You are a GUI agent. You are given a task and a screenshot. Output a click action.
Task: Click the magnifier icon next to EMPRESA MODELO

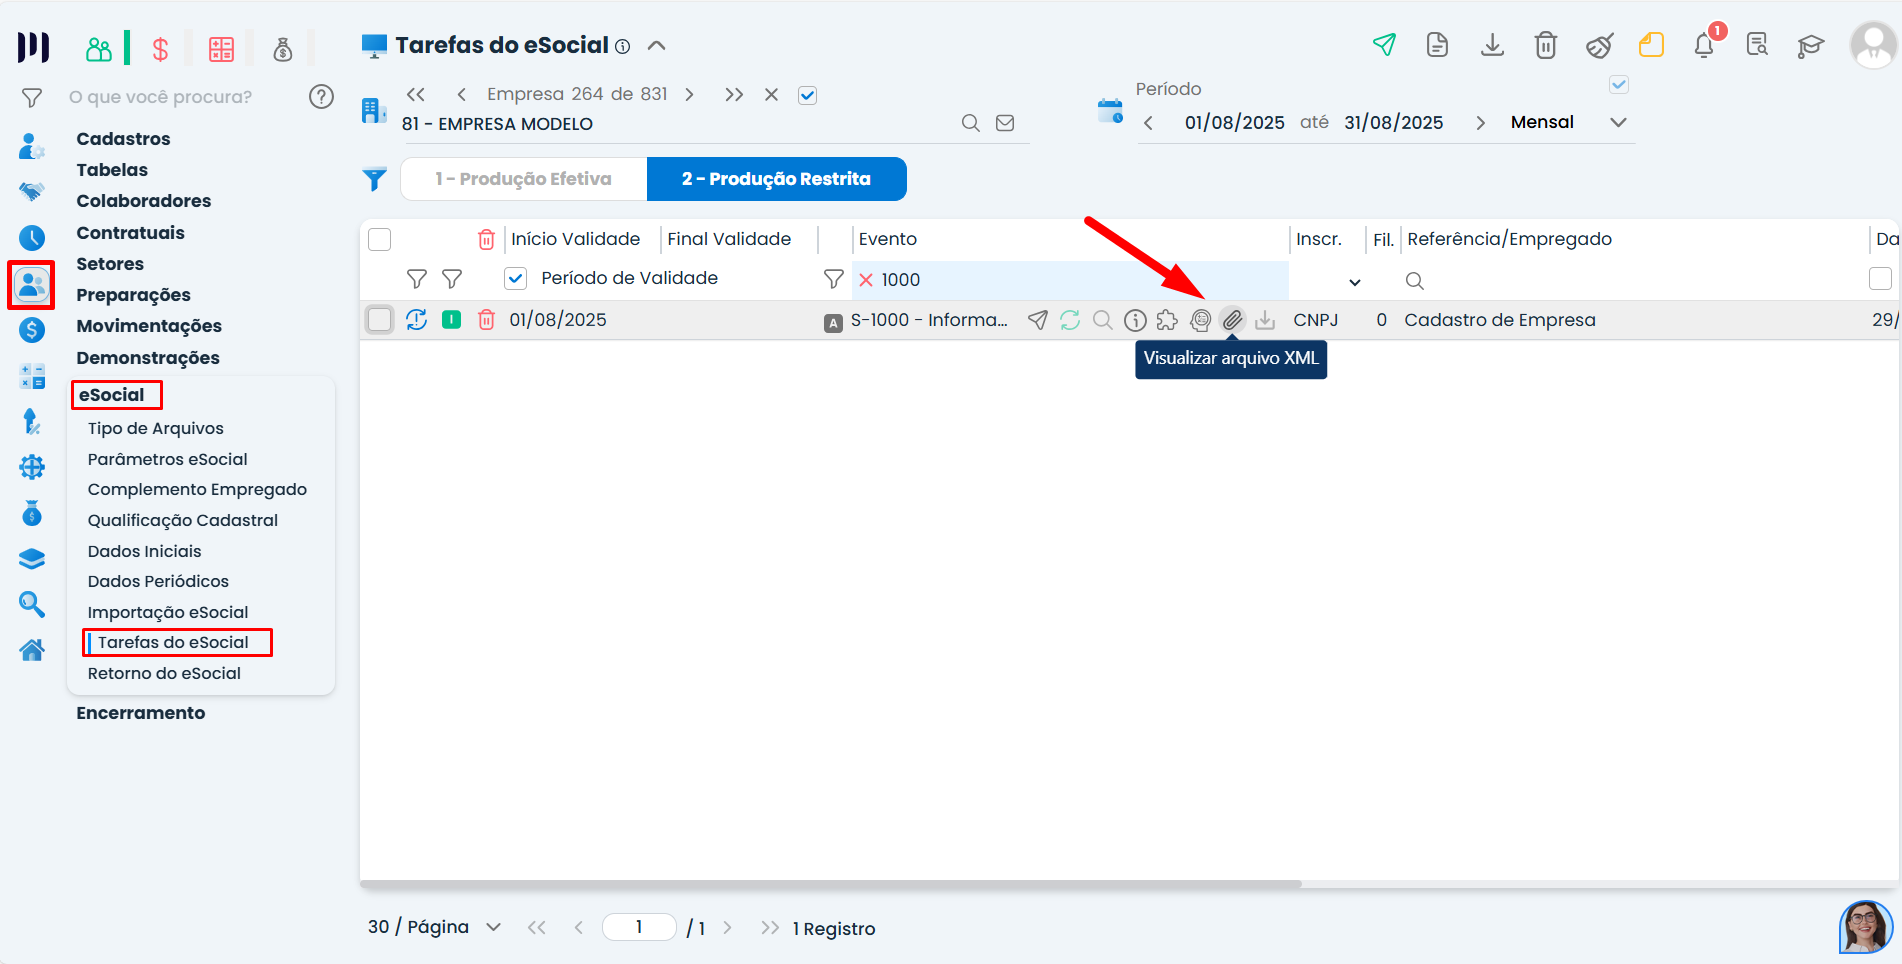point(970,123)
